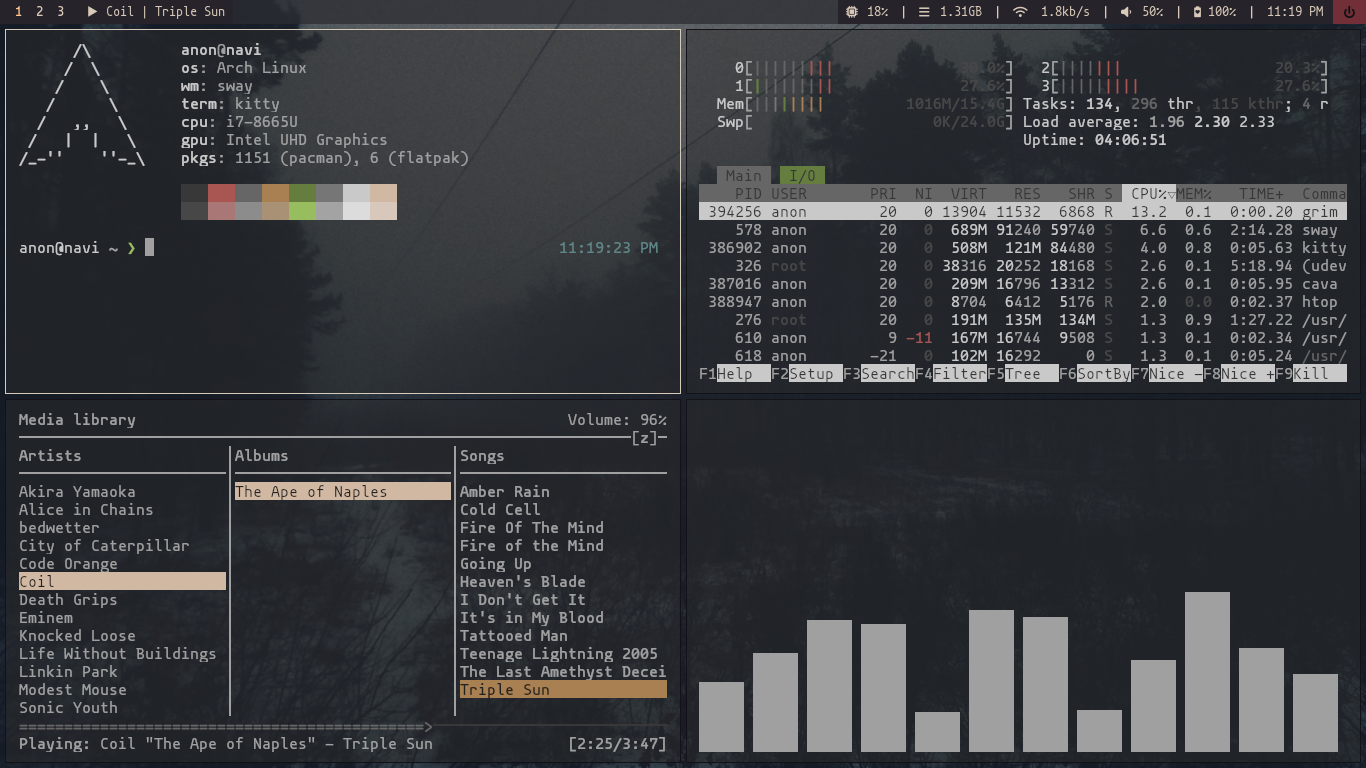
Task: Select the root process with PID 326
Action: click(x=1023, y=266)
